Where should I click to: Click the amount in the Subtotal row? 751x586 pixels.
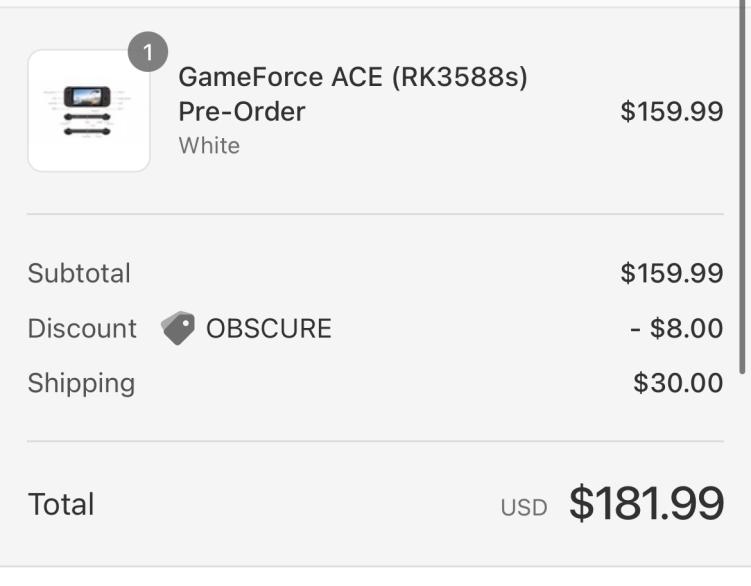[x=671, y=273]
